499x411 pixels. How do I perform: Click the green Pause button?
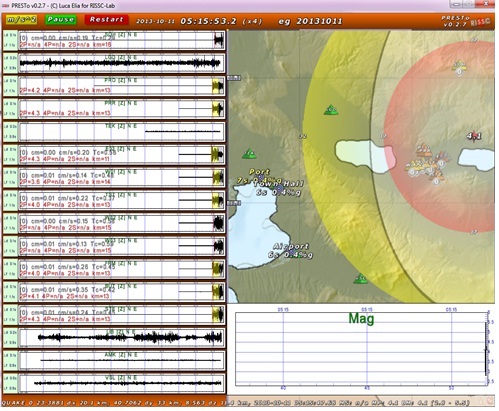click(60, 20)
